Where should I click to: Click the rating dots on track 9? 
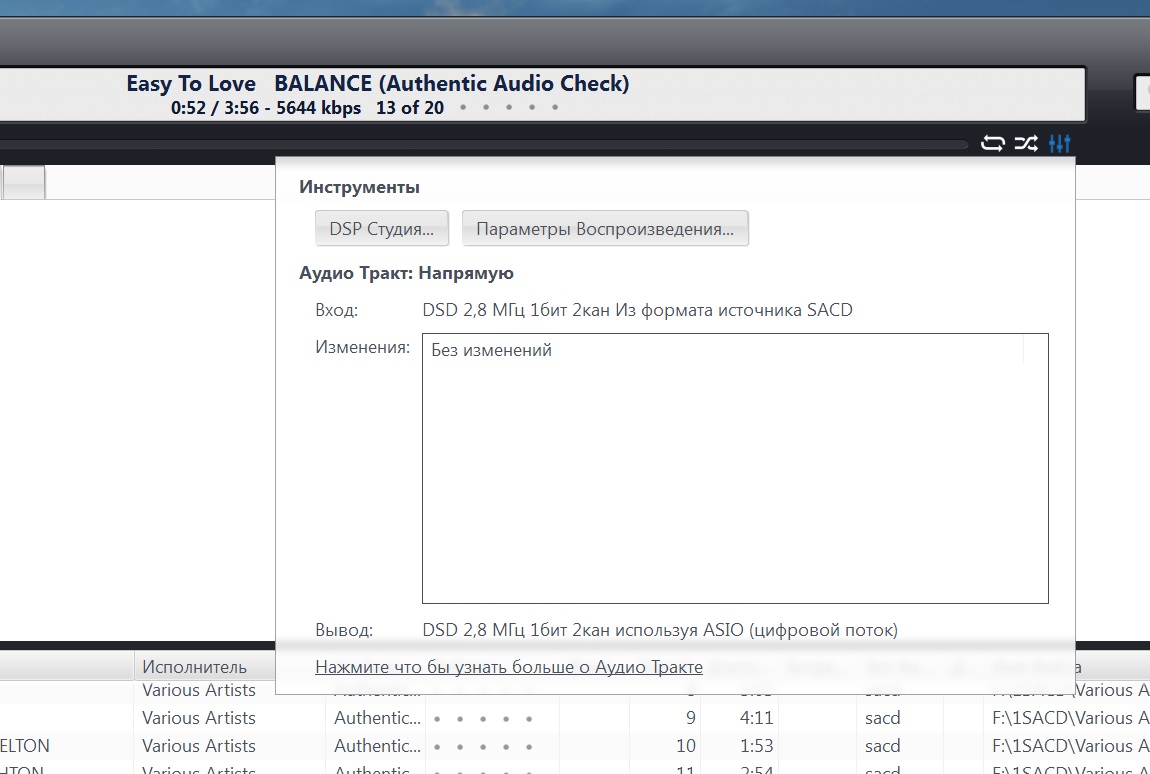480,719
